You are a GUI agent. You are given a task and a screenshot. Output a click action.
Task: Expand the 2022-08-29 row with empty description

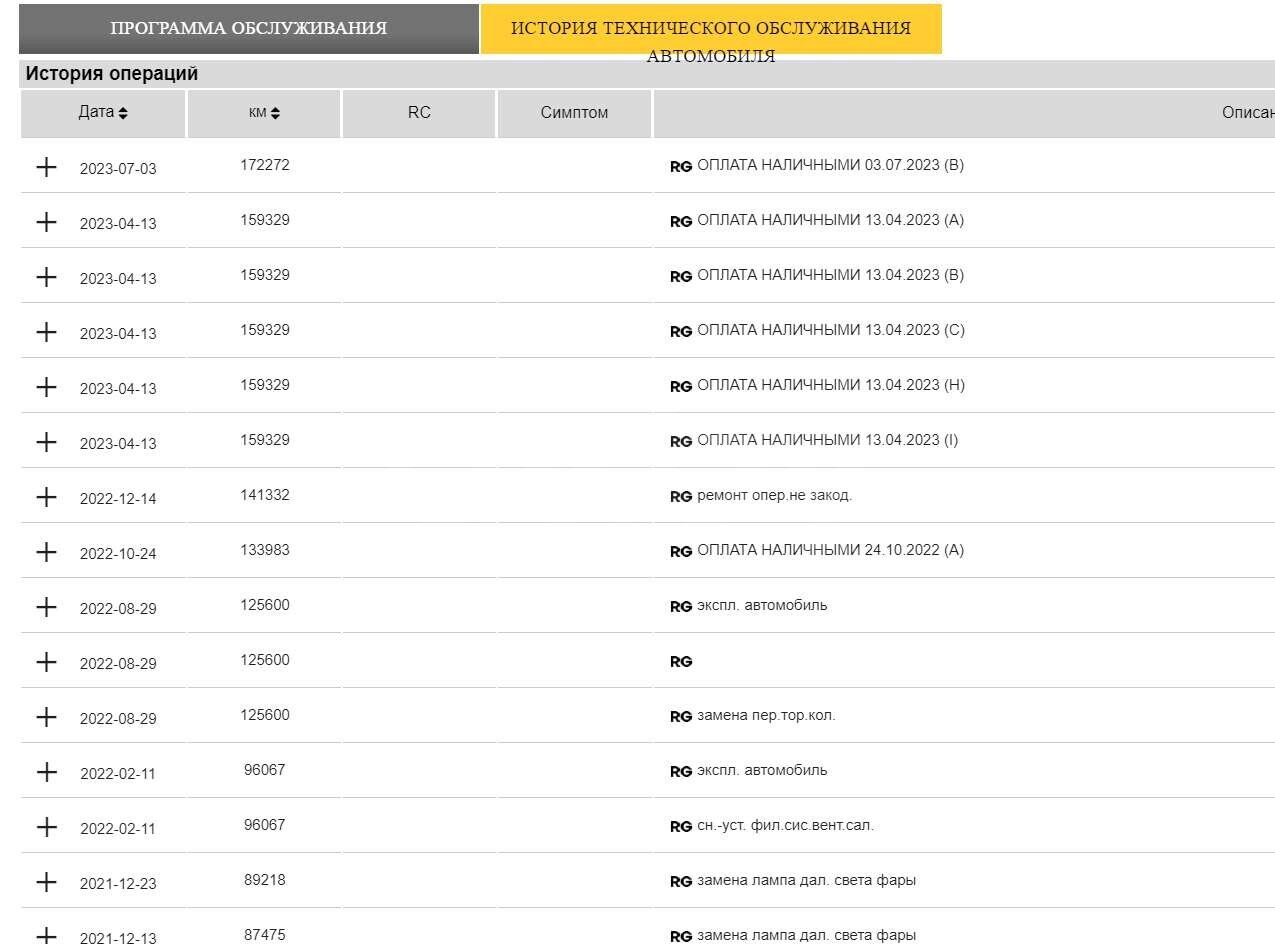46,662
